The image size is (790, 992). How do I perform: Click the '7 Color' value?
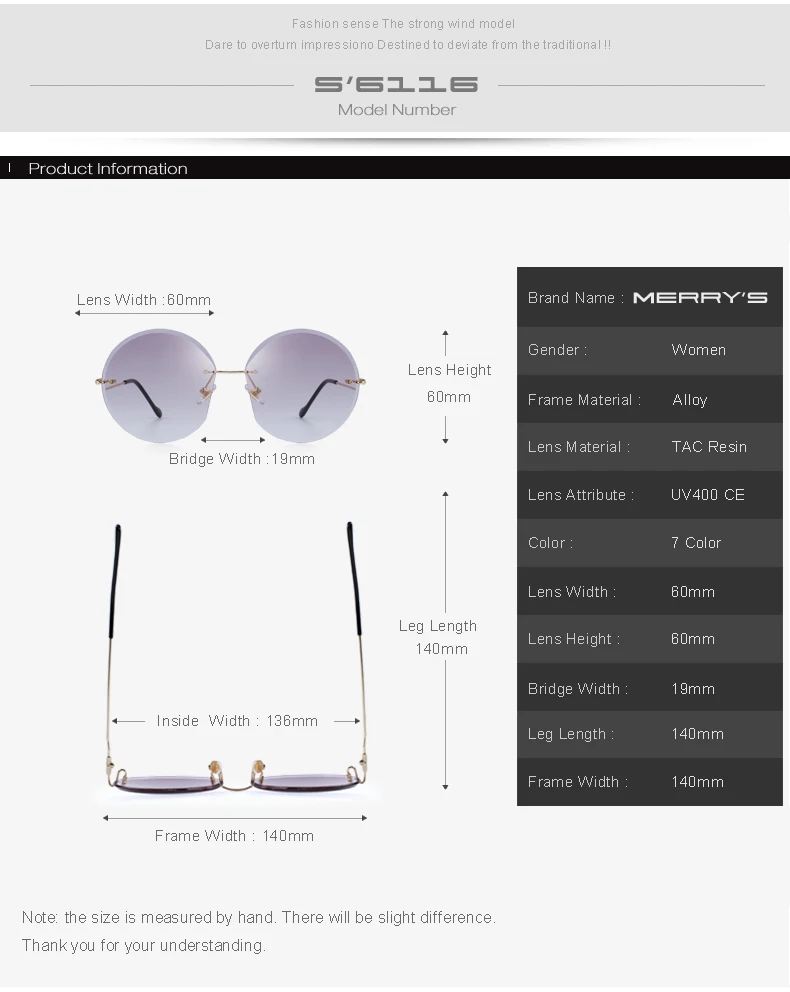(696, 543)
